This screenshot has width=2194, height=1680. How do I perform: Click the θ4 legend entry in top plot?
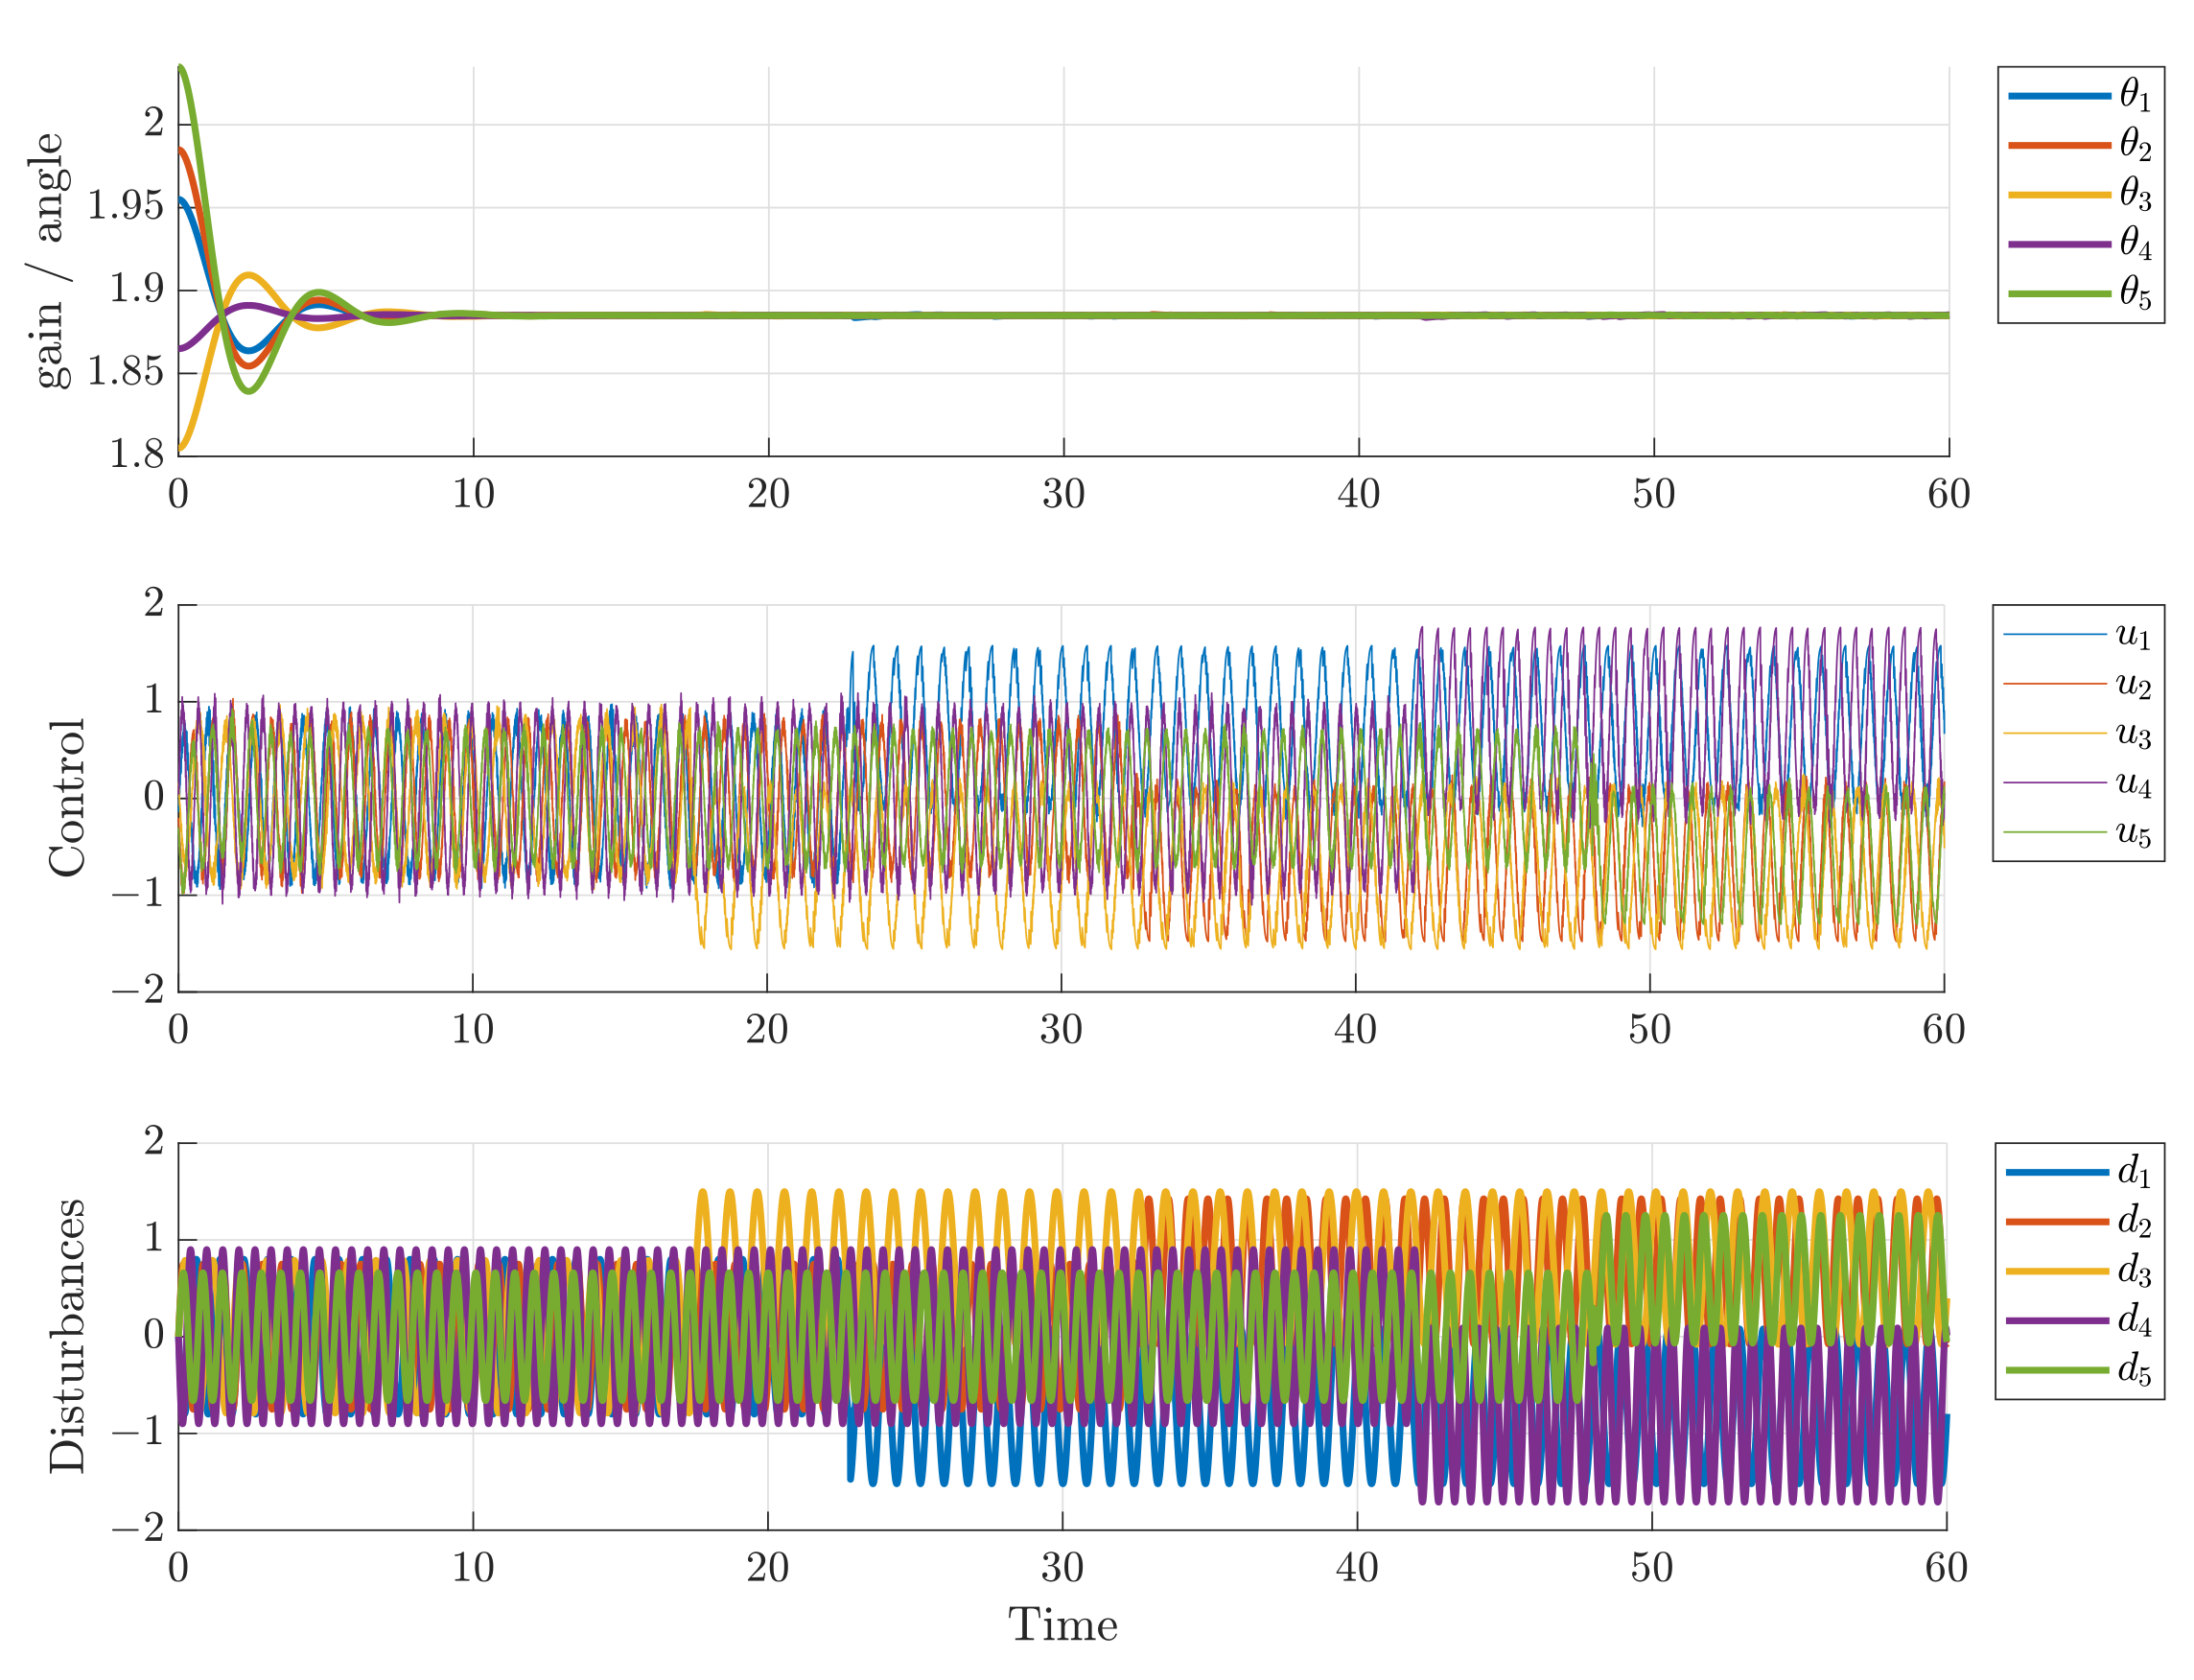[x=2079, y=244]
